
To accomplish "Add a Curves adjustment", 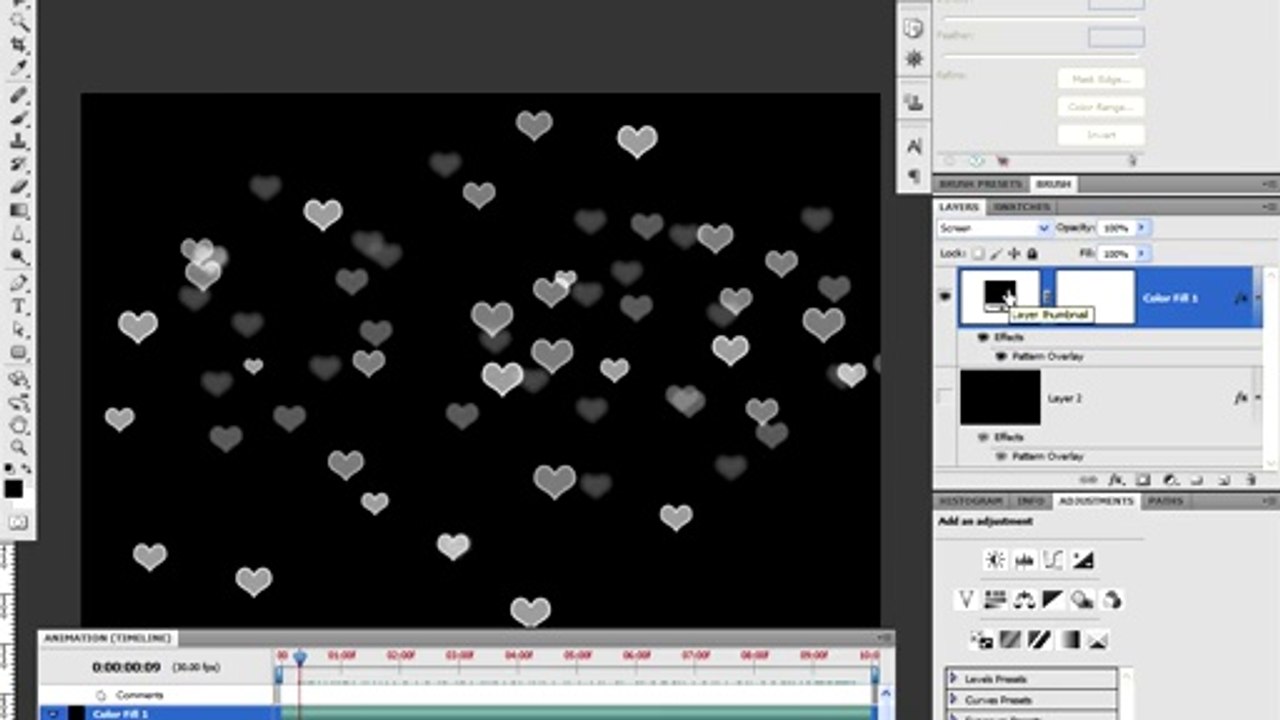I will point(1053,560).
